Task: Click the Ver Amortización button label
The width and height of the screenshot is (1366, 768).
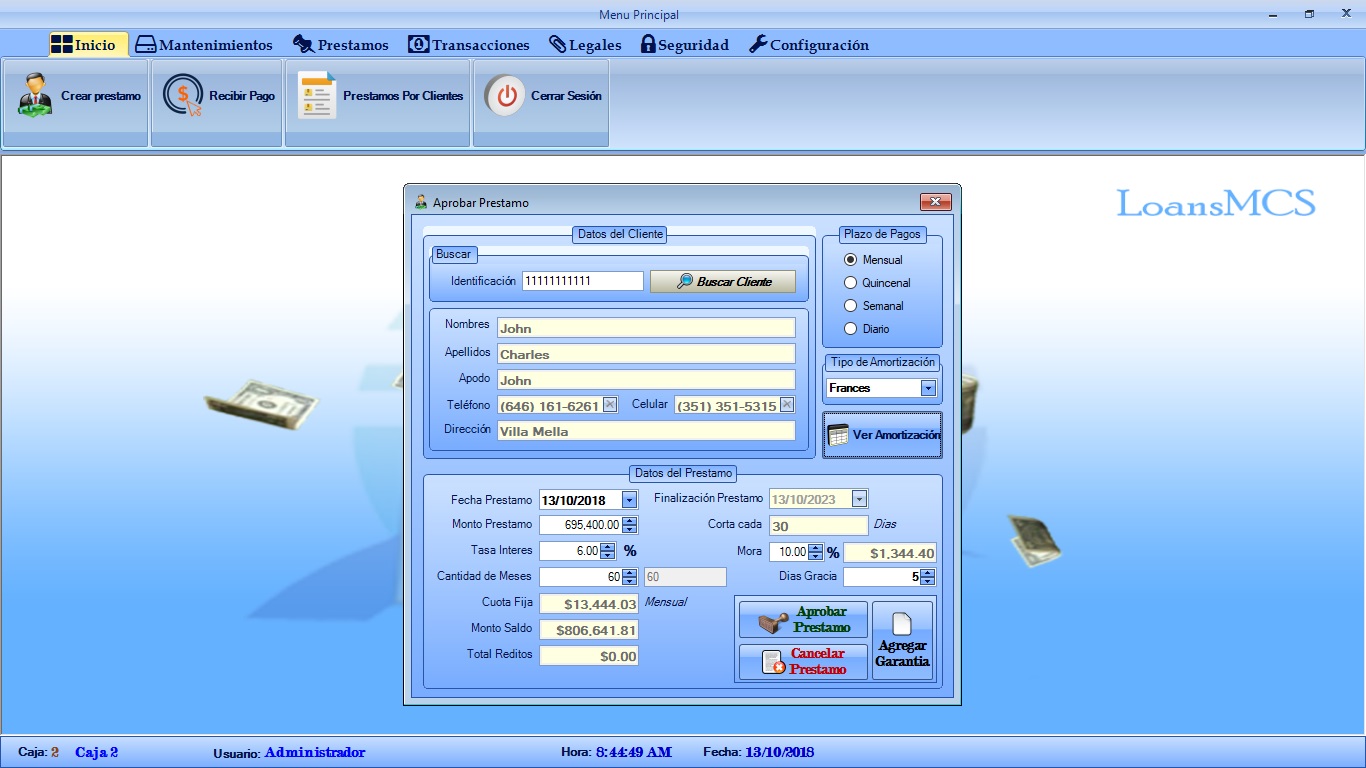Action: [x=896, y=435]
